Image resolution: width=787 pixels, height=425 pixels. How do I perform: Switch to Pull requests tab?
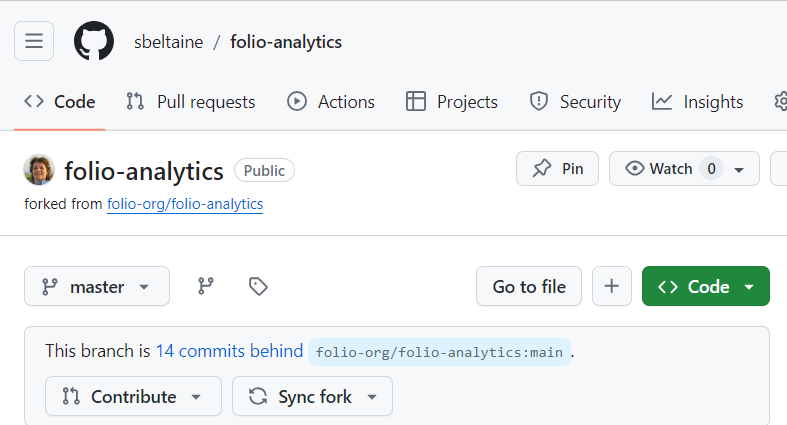click(x=191, y=102)
